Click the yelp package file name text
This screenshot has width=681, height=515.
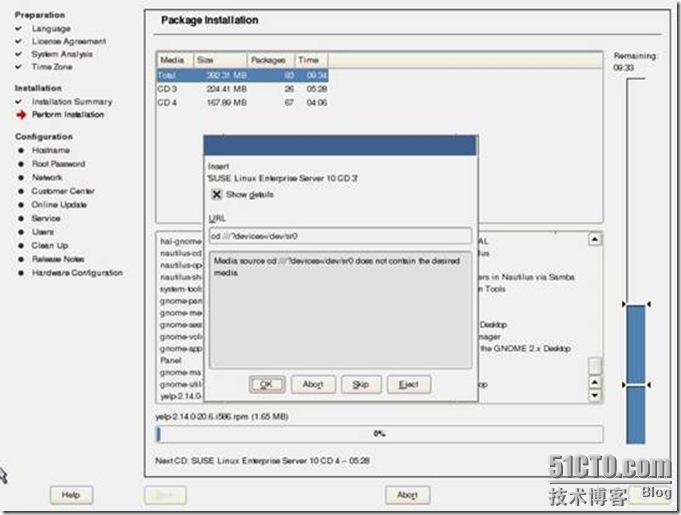pos(222,416)
